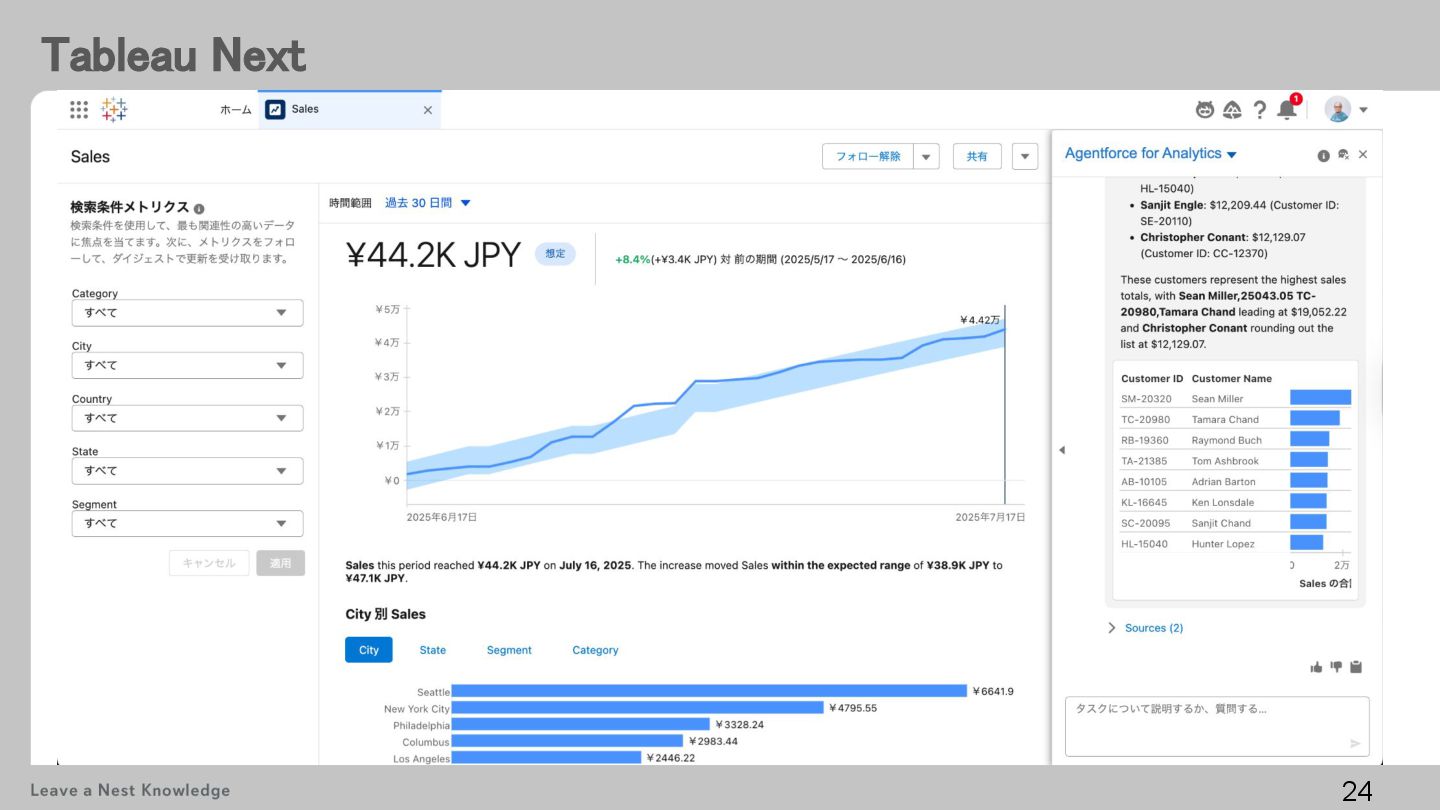
Task: Open the notifications bell
Action: click(x=1287, y=110)
